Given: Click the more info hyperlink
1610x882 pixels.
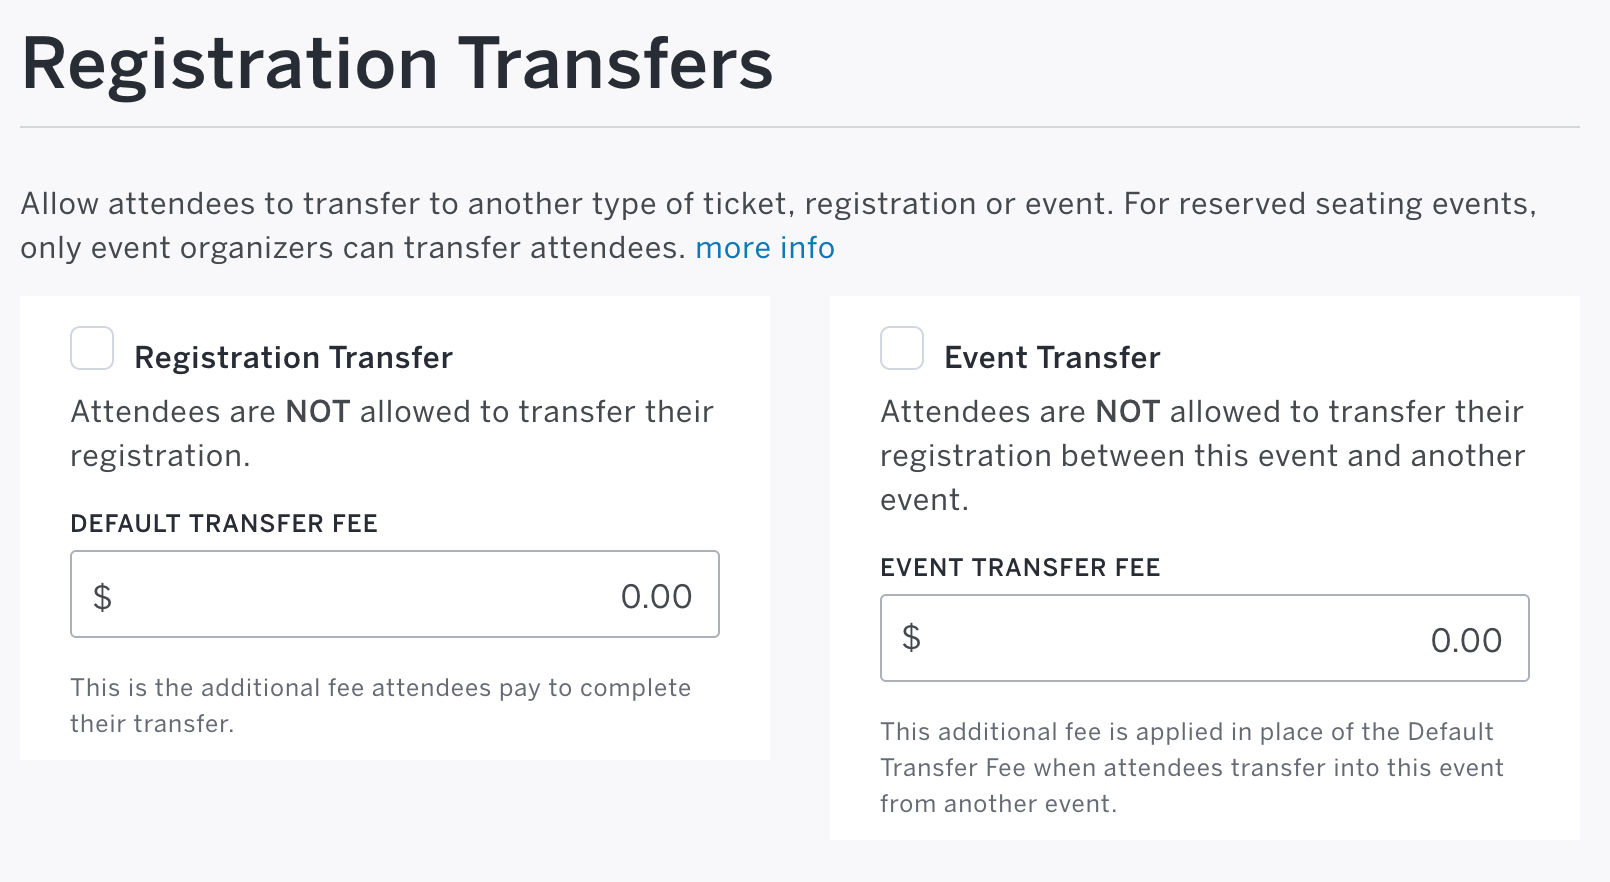Looking at the screenshot, I should click(765, 247).
